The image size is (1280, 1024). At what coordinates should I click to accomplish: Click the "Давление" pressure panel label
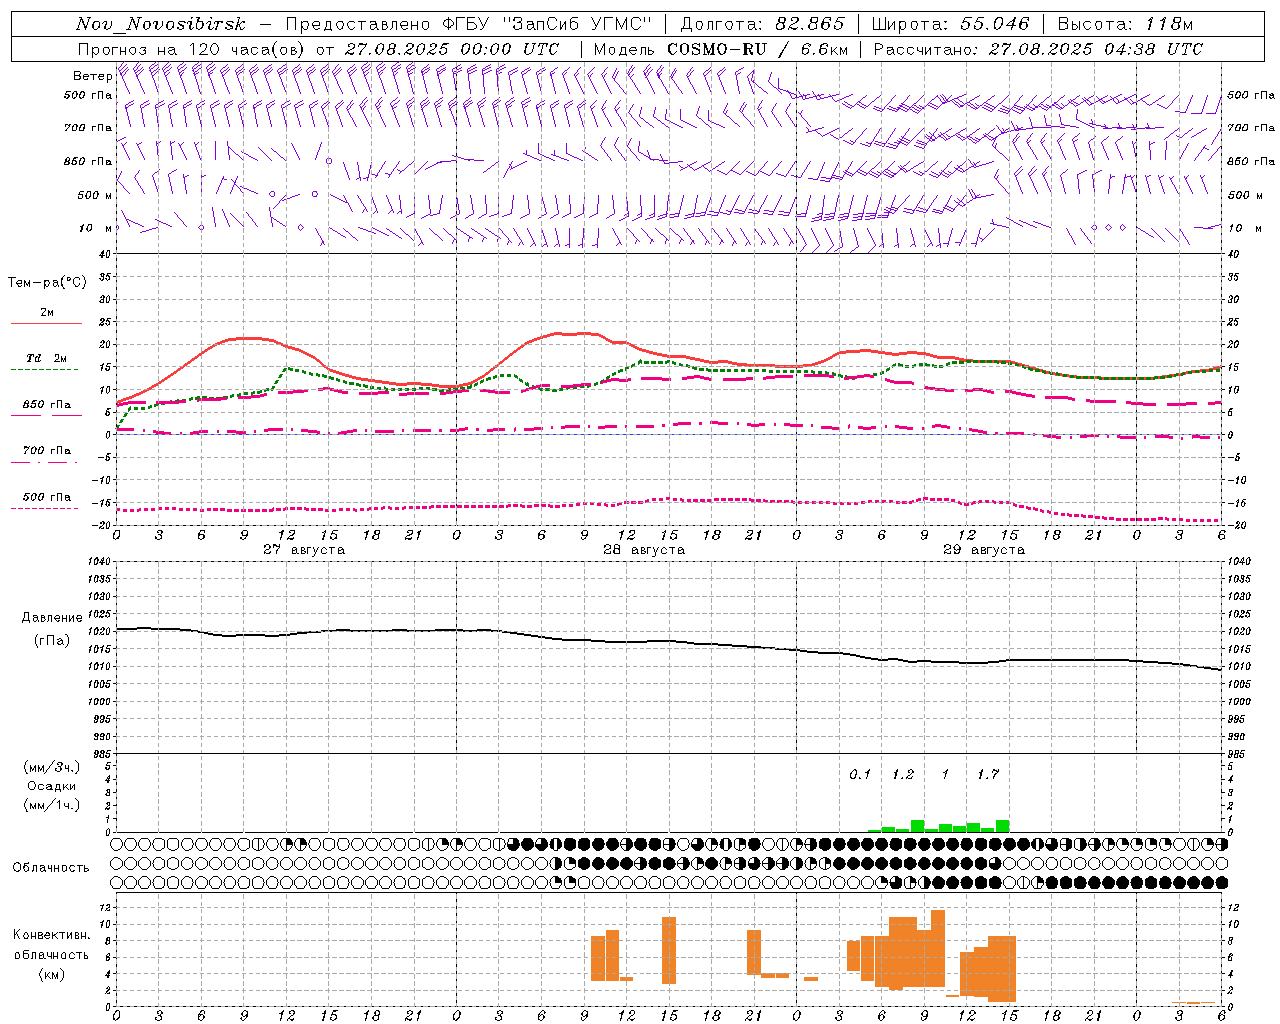pyautogui.click(x=52, y=618)
